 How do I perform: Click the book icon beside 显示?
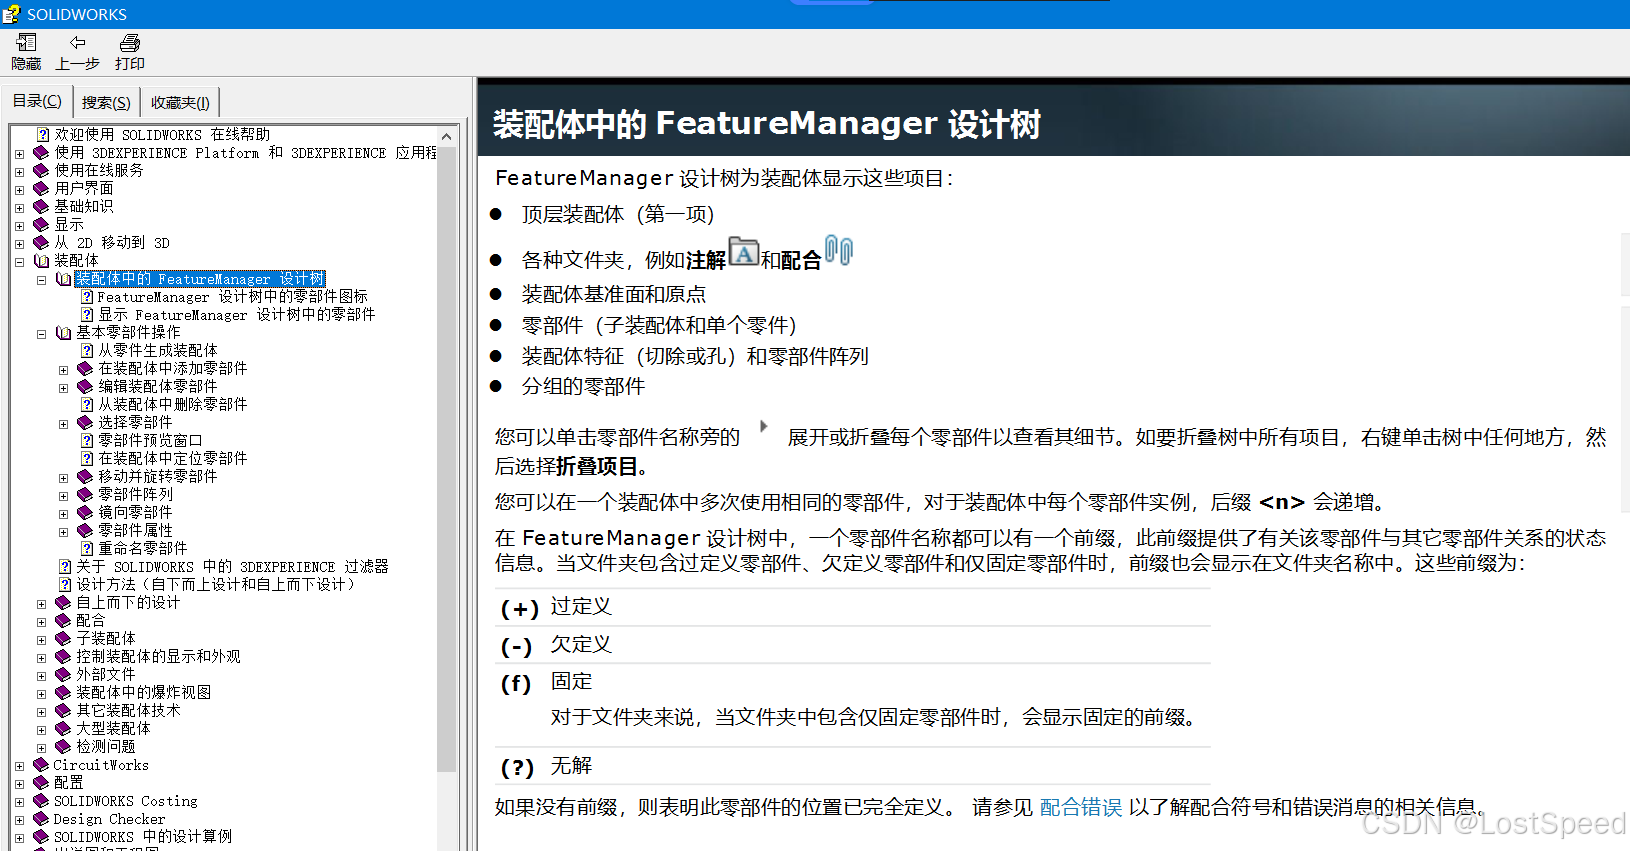(41, 224)
